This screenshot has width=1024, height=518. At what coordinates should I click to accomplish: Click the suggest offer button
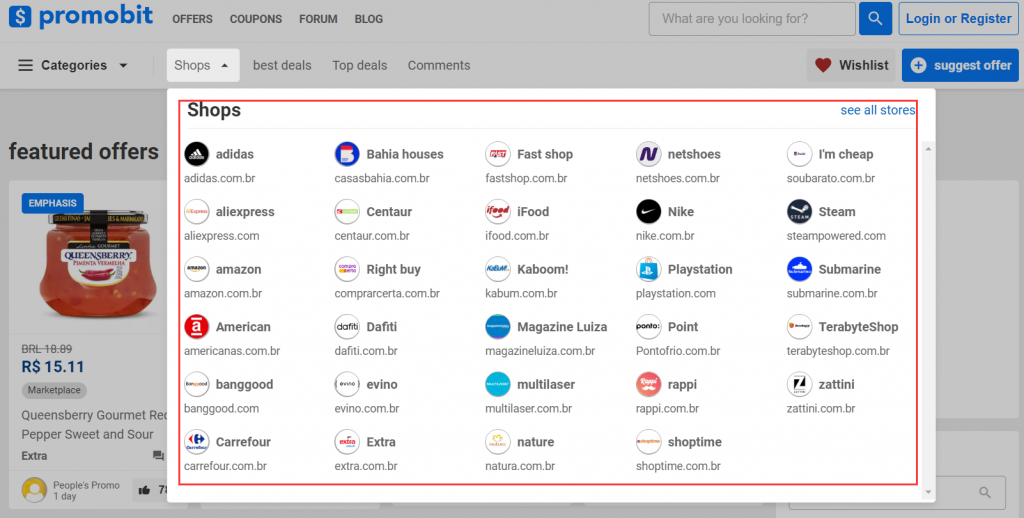click(x=961, y=65)
